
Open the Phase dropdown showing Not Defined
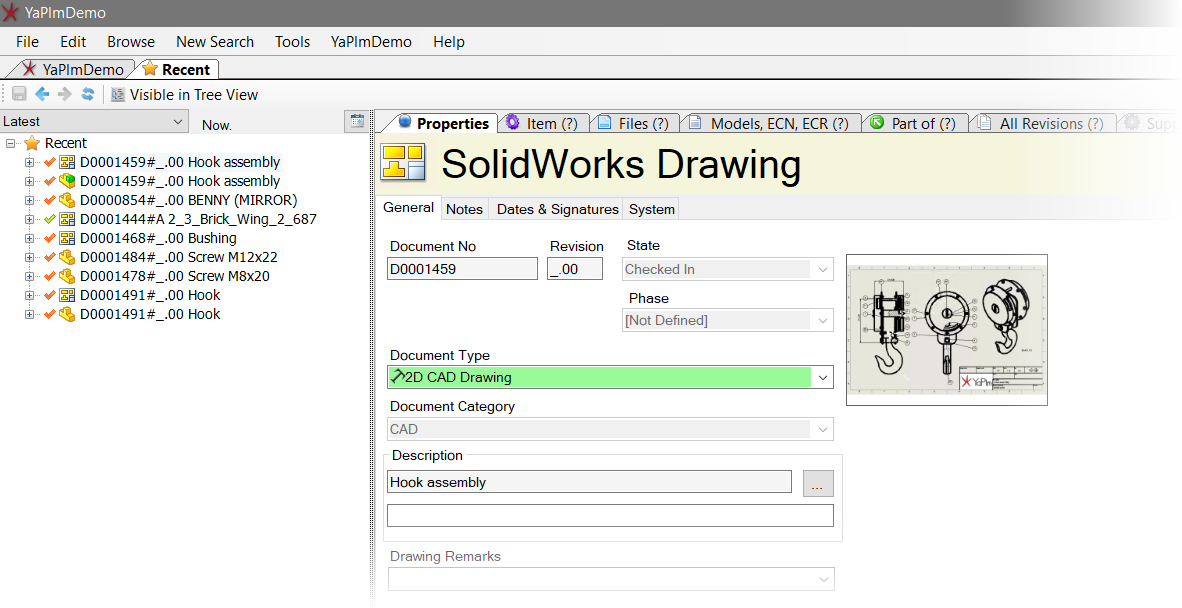pyautogui.click(x=822, y=320)
